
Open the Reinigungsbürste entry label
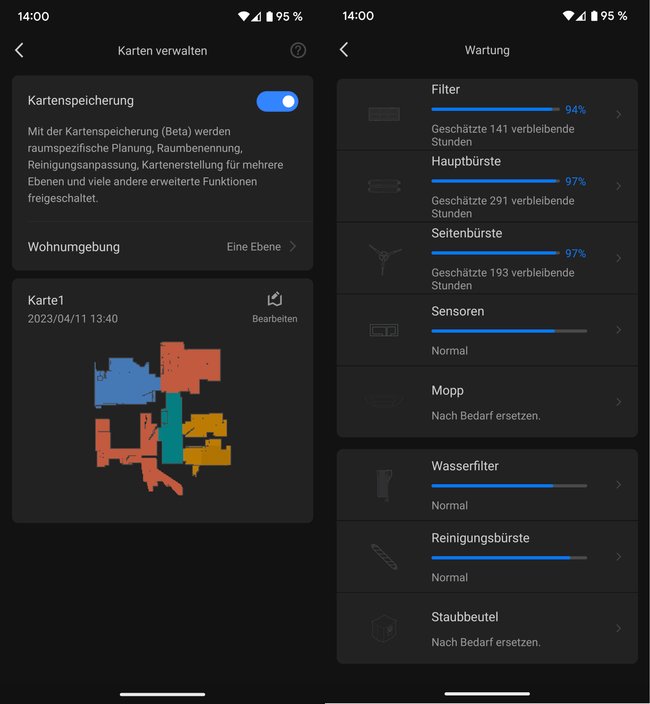[480, 538]
